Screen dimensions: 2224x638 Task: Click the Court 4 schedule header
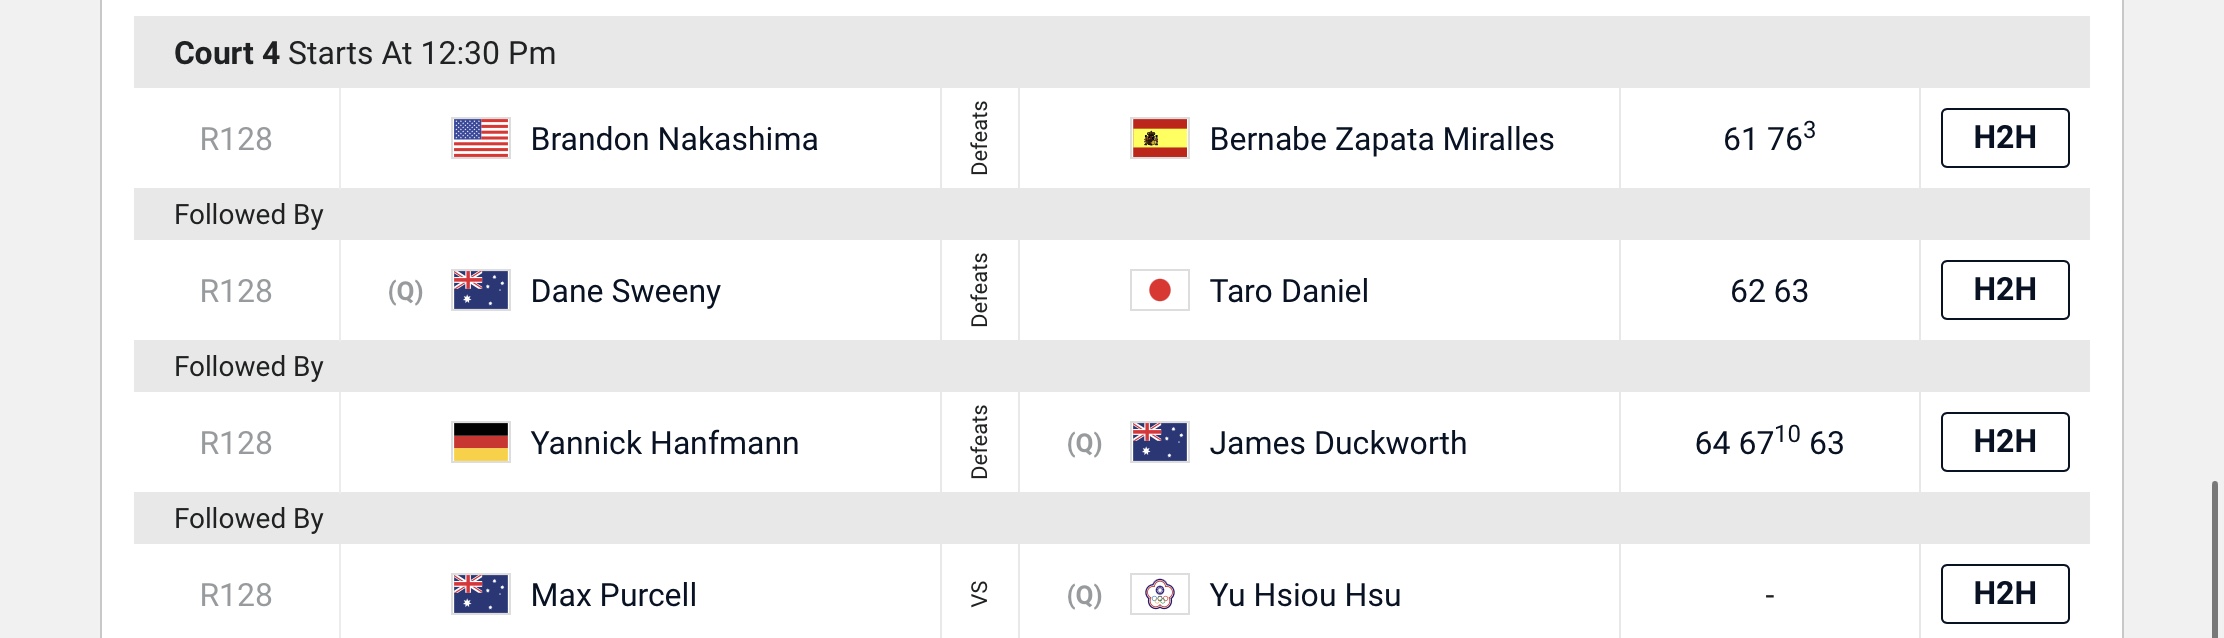(x=1112, y=52)
